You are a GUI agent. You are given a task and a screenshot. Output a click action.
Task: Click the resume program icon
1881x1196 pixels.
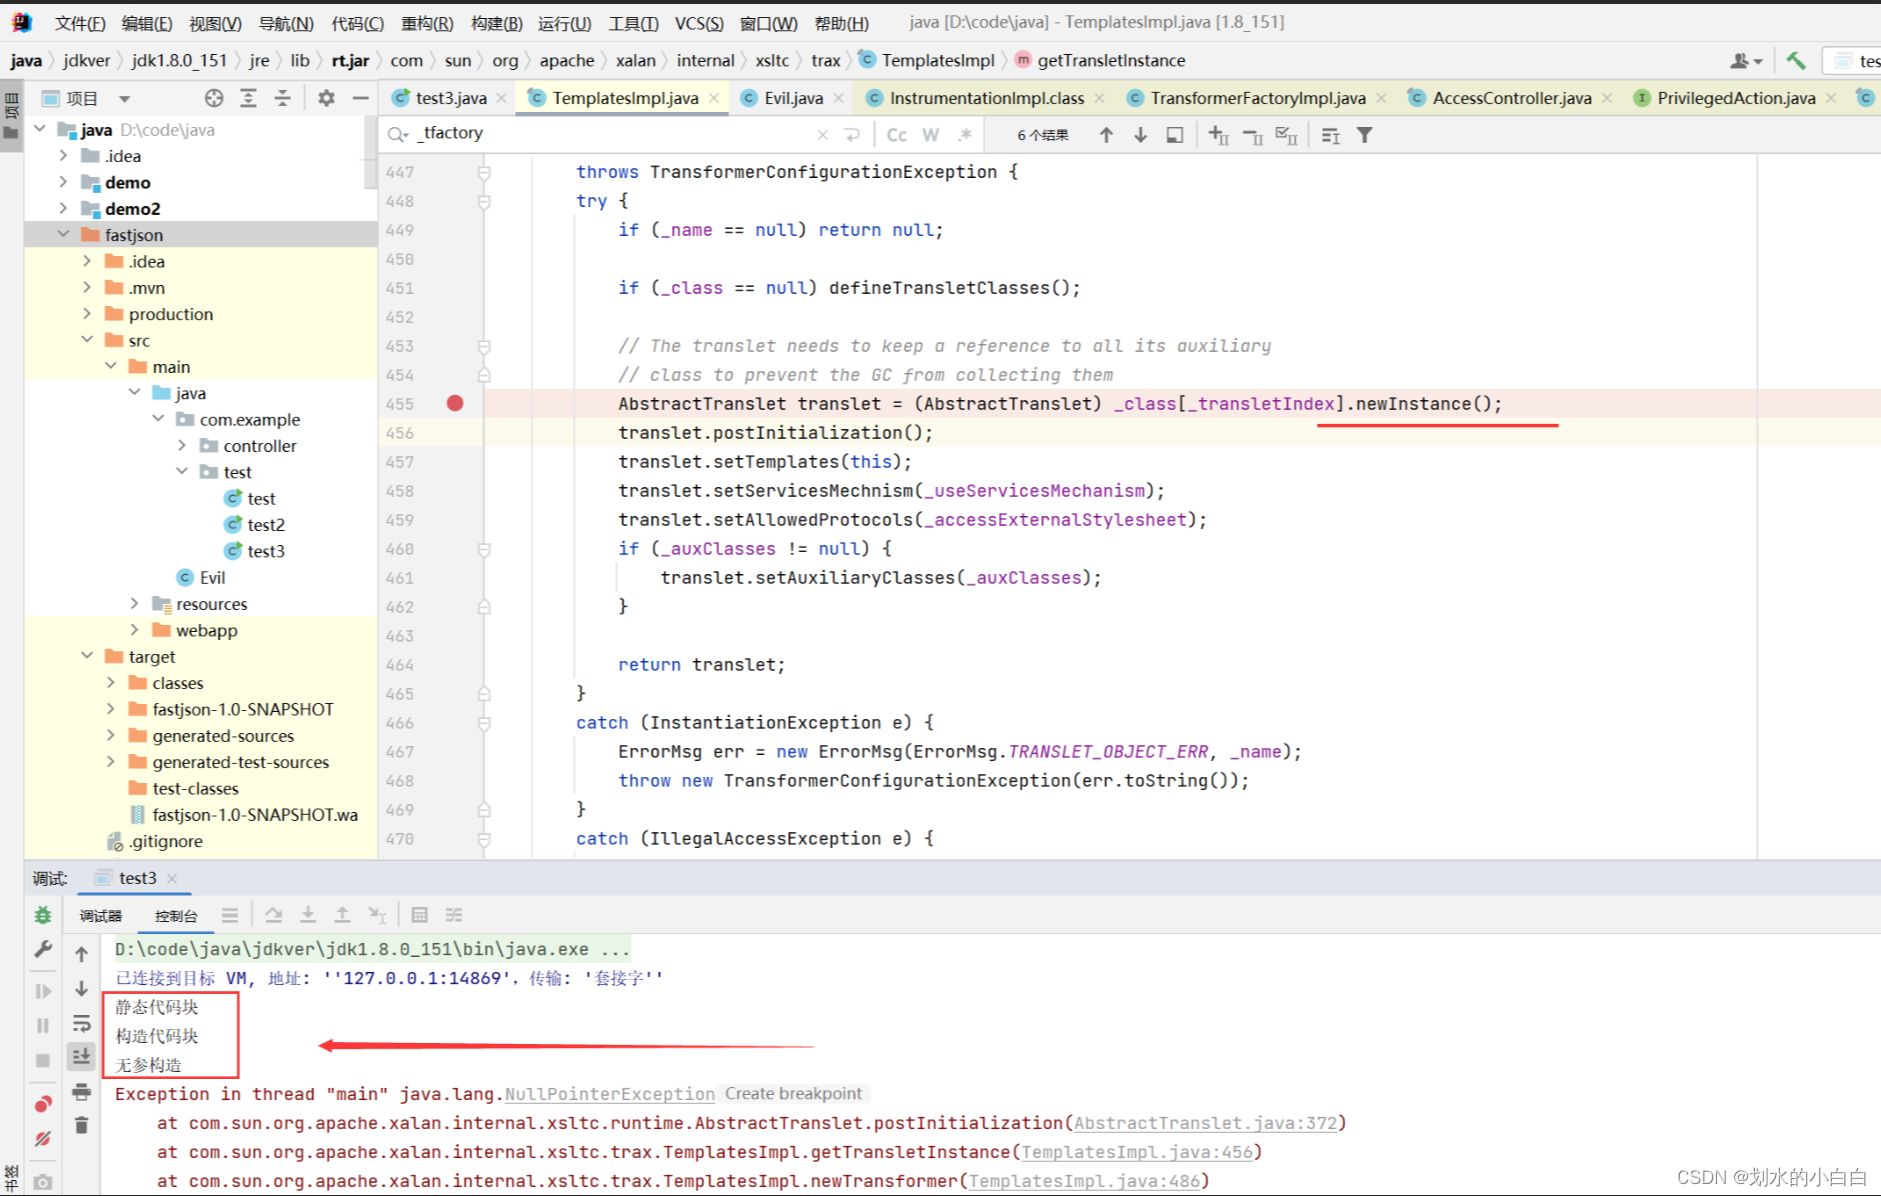pos(42,991)
